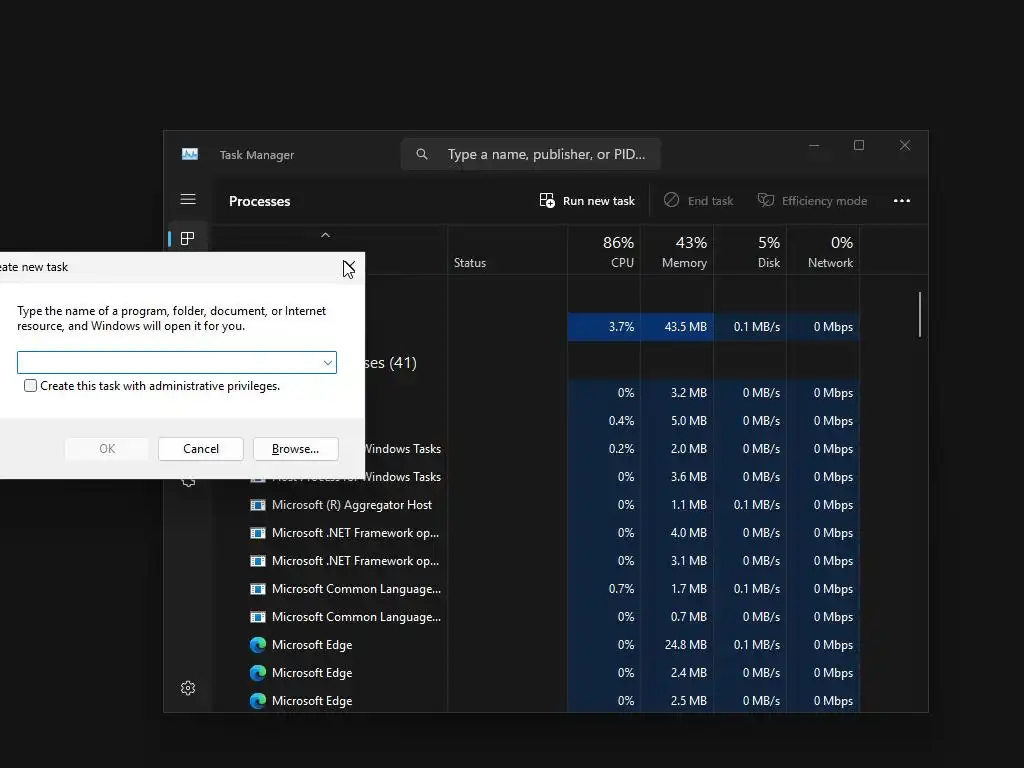
Task: Click the Edge icon in the 2.5 MB row
Action: click(258, 701)
